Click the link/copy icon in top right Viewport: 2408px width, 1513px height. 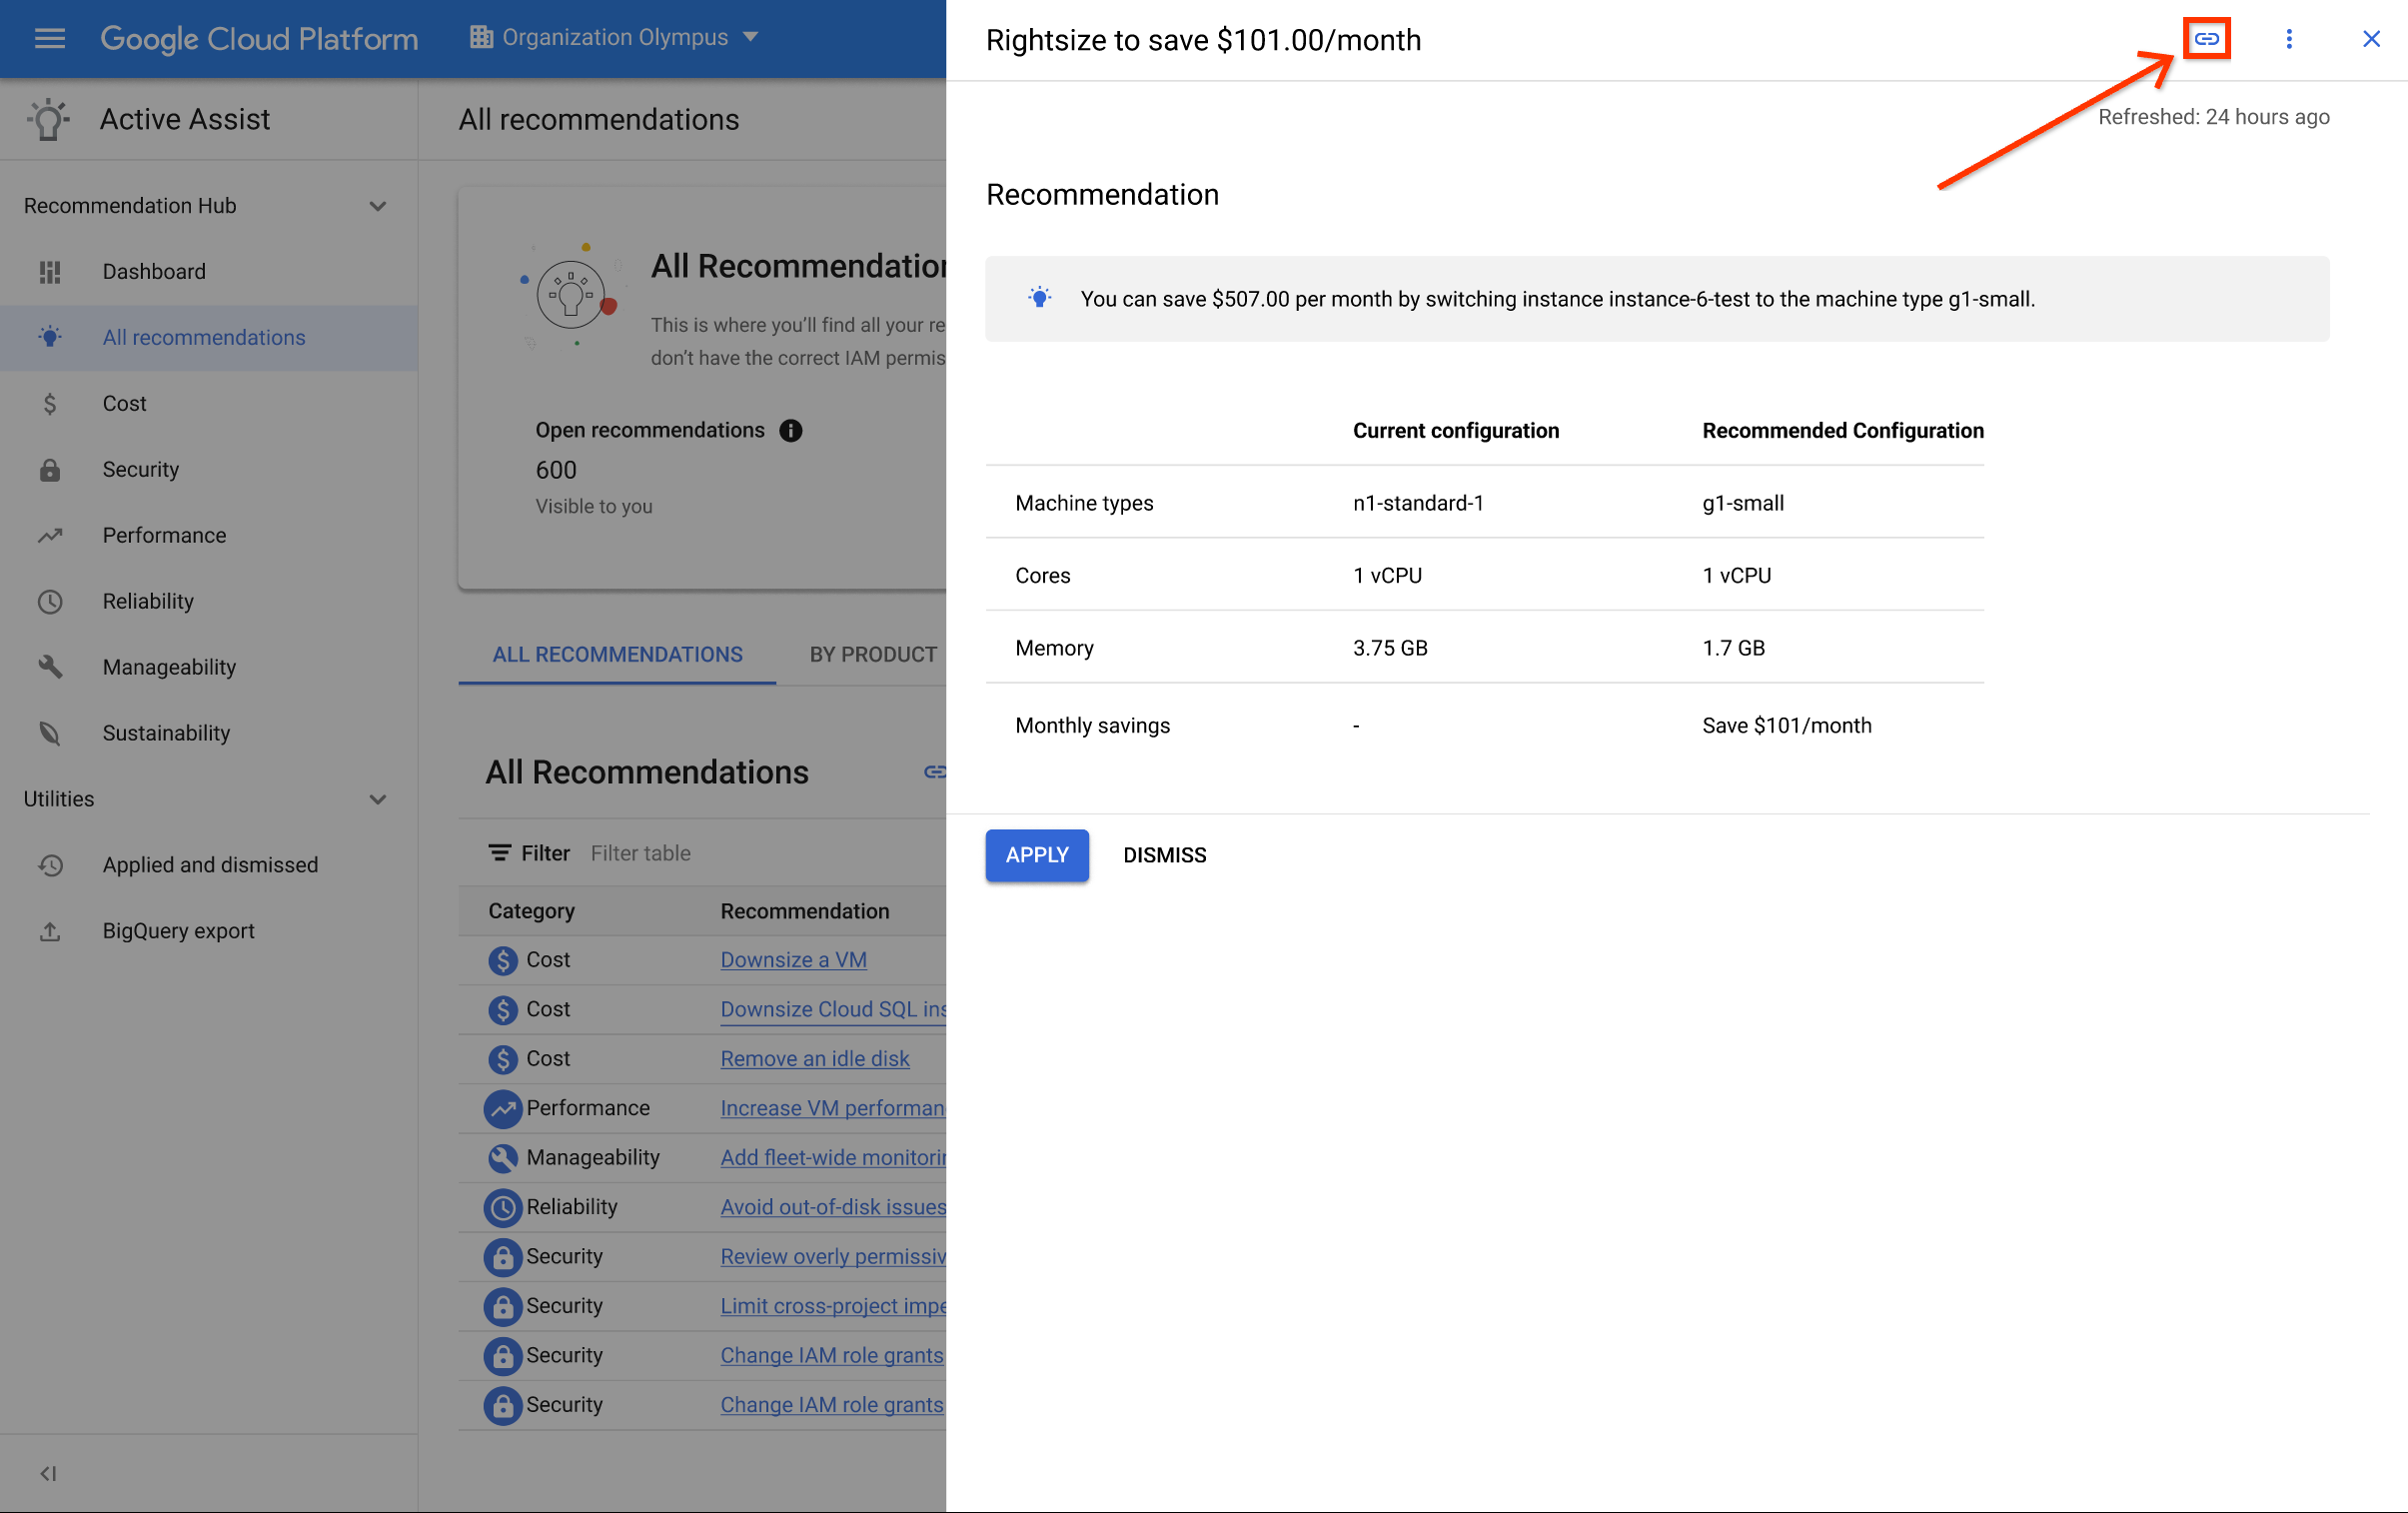2204,37
